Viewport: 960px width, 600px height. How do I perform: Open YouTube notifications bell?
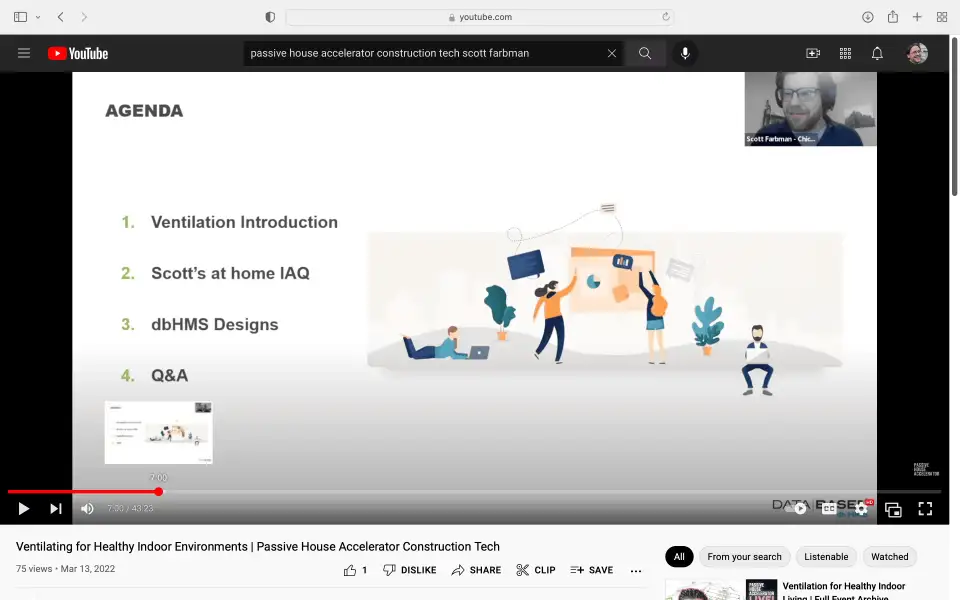(877, 54)
